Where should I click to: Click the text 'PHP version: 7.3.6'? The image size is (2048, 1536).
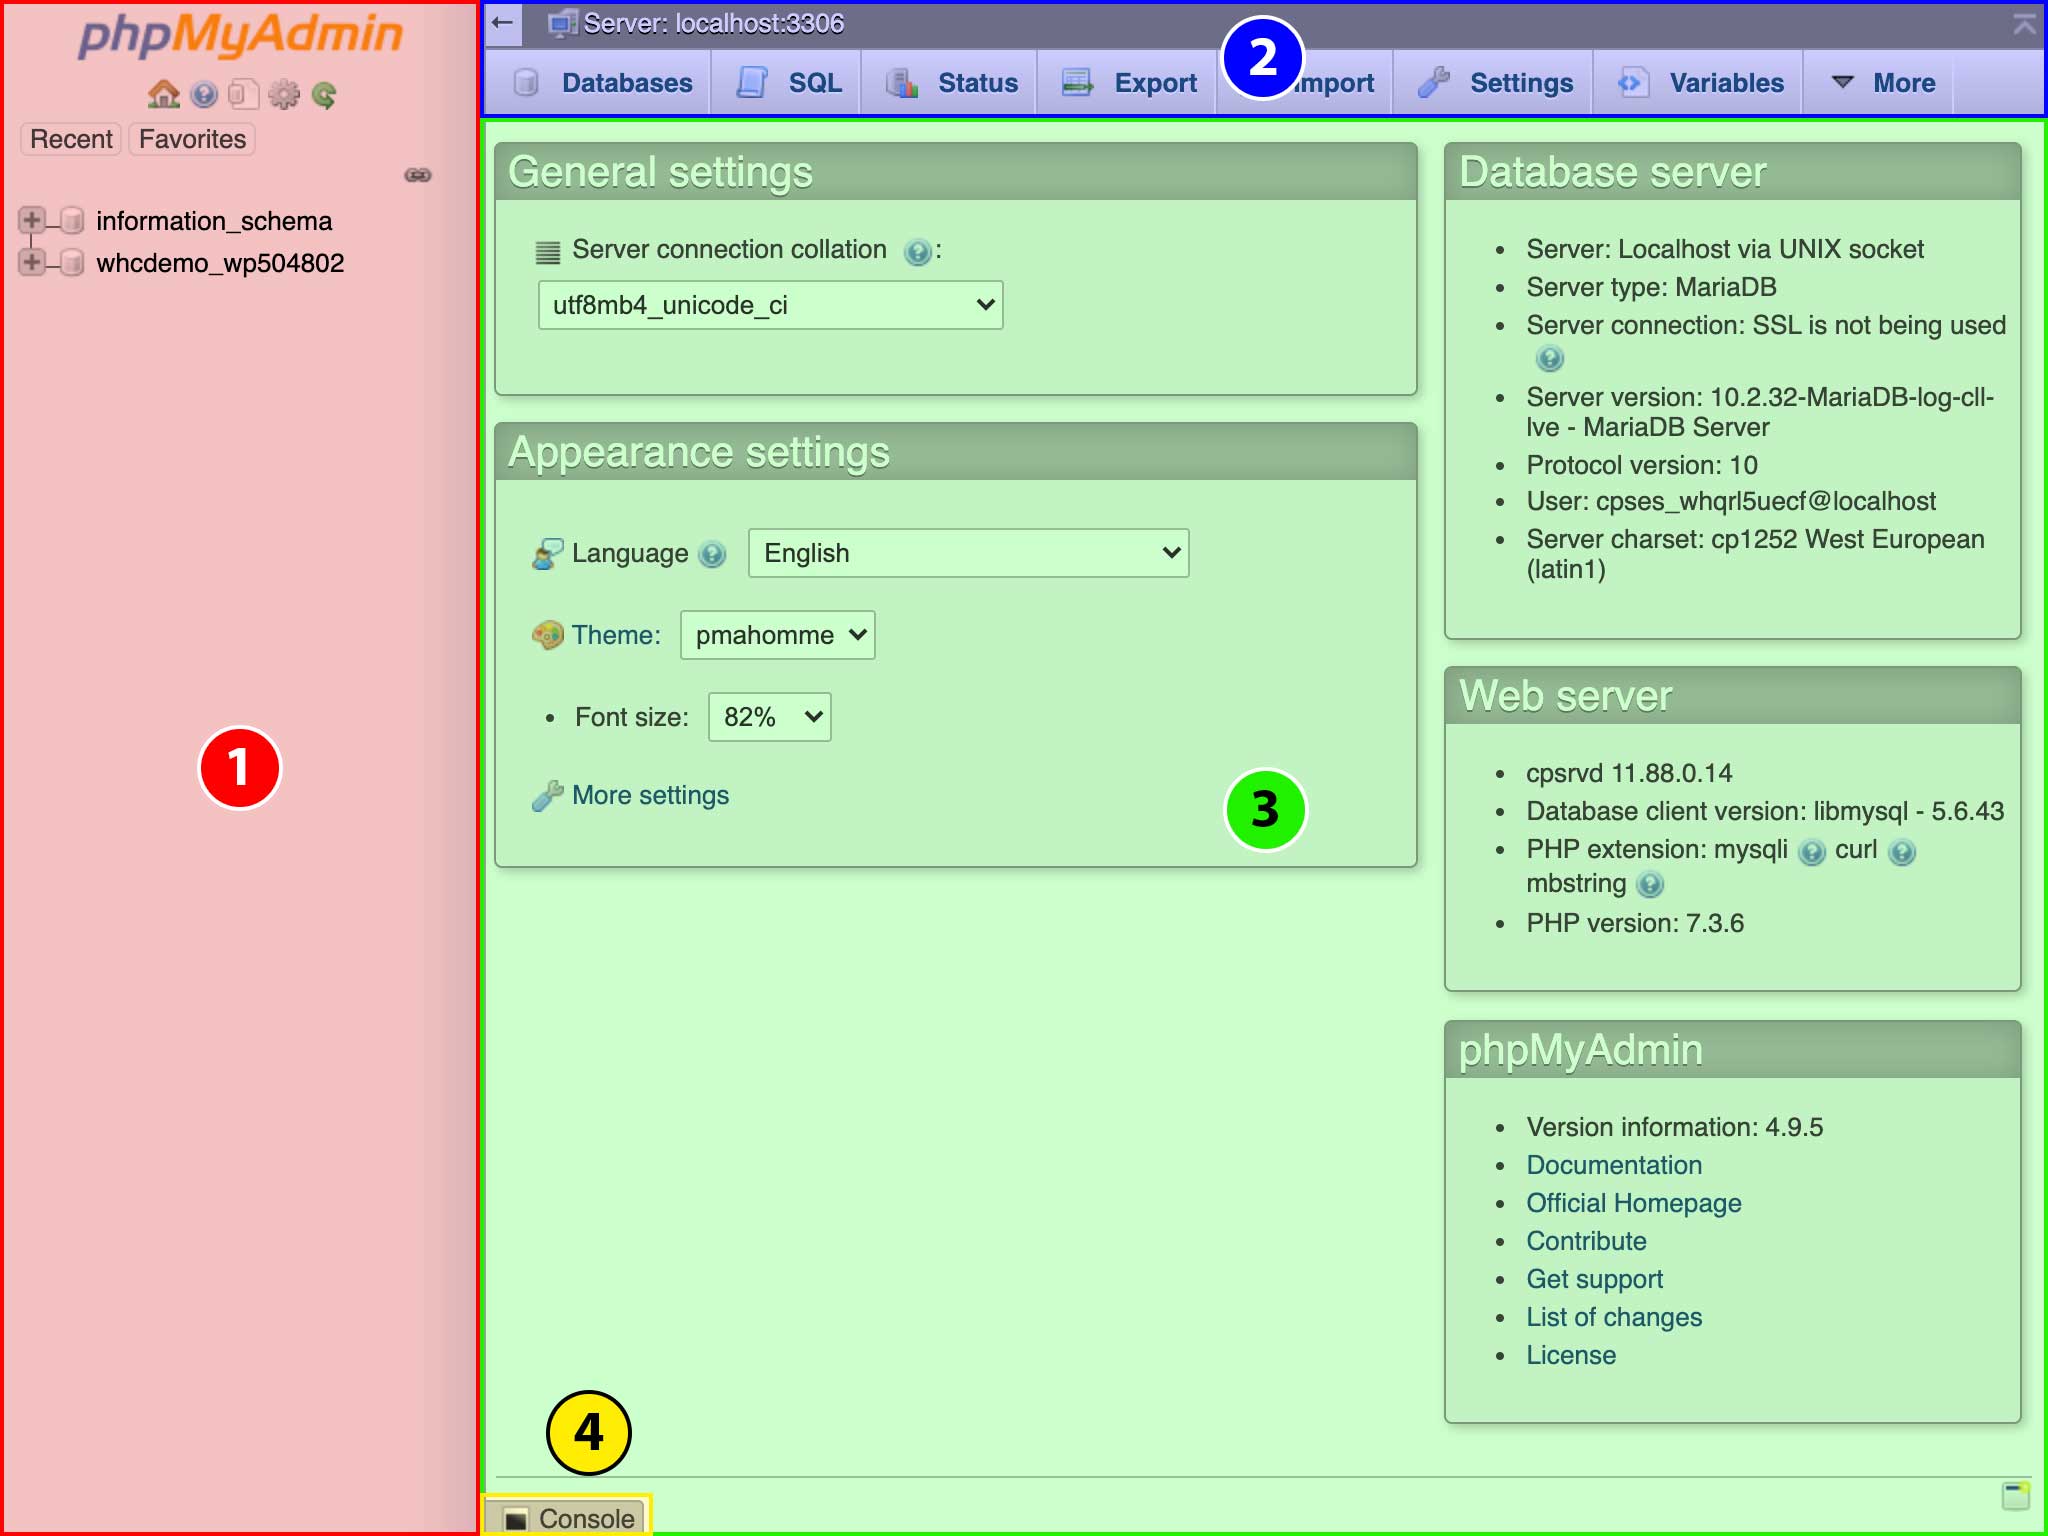click(x=1635, y=923)
